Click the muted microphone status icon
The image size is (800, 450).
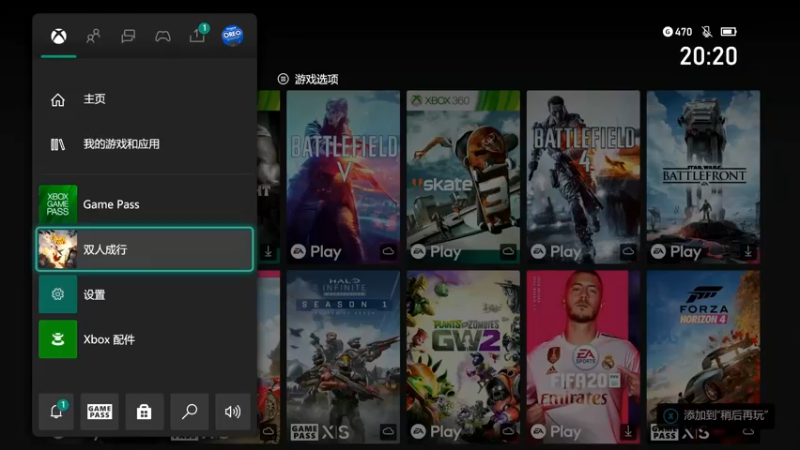[707, 32]
